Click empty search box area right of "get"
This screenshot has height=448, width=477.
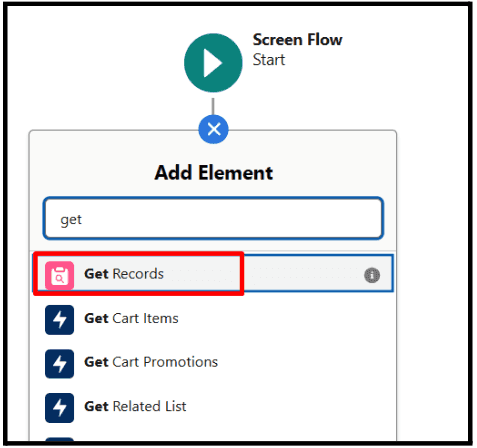pos(233,219)
